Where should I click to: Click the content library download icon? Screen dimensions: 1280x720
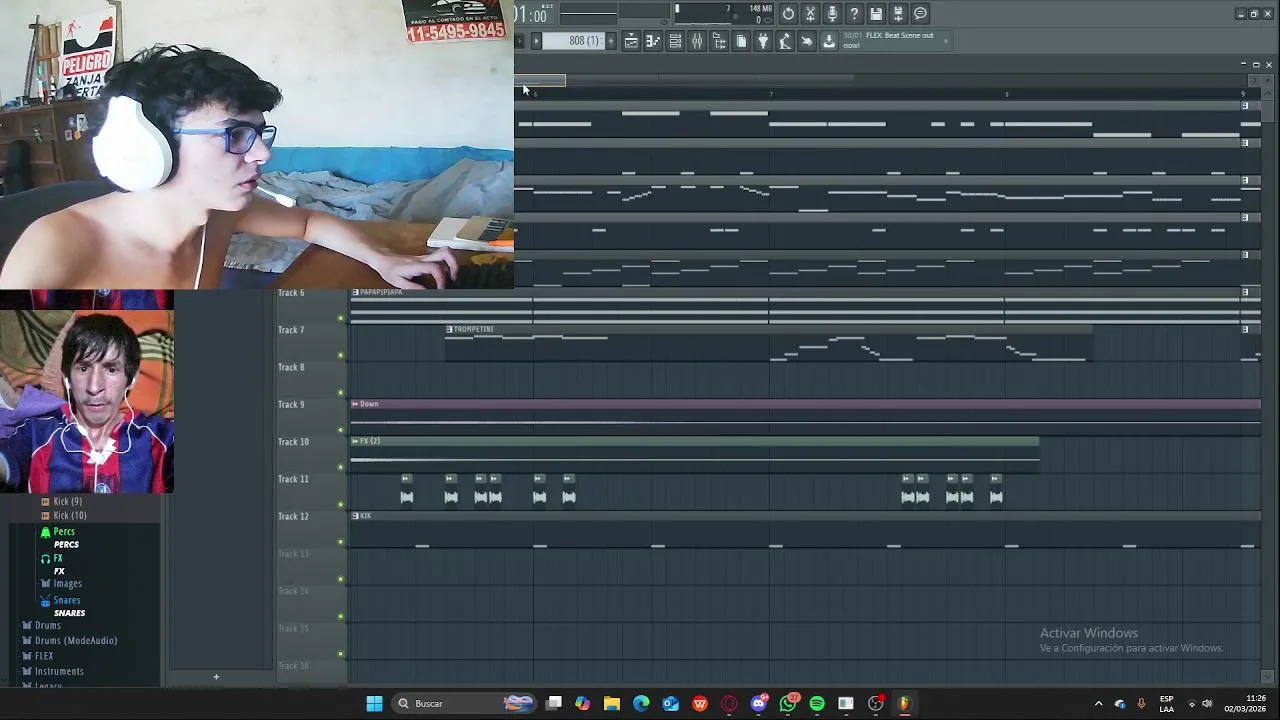[829, 41]
